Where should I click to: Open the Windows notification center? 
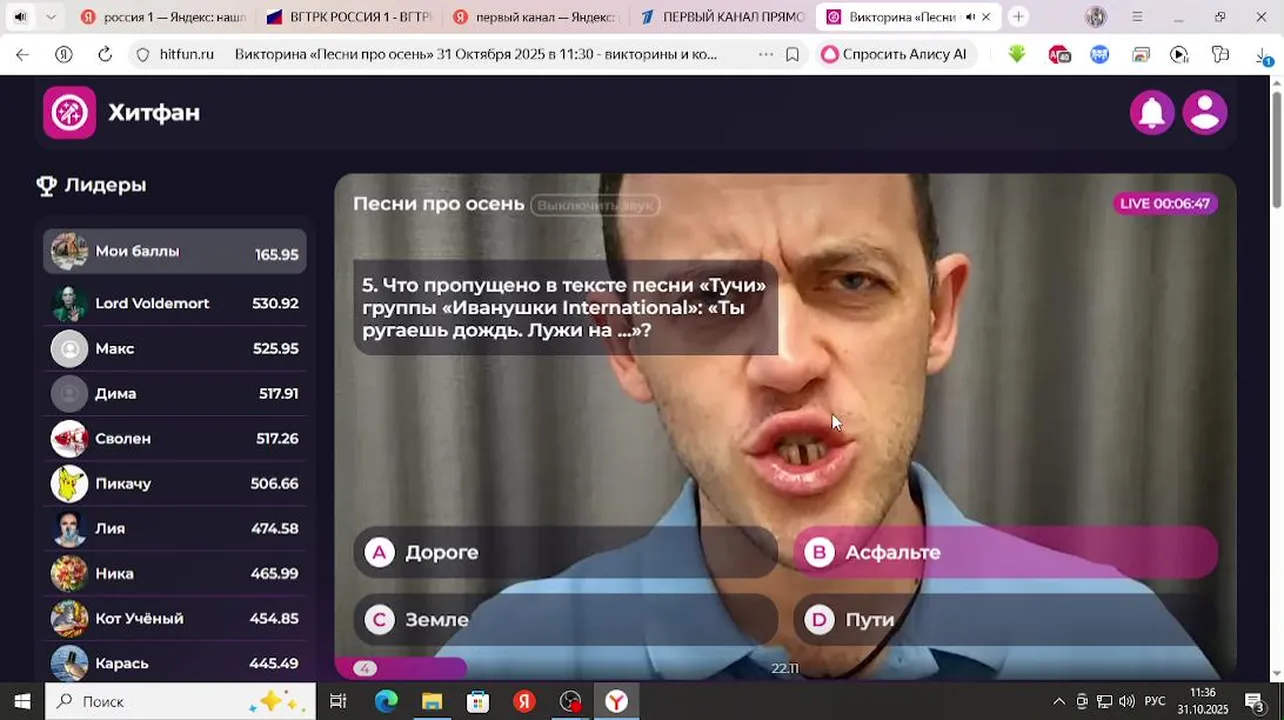[x=1256, y=702]
